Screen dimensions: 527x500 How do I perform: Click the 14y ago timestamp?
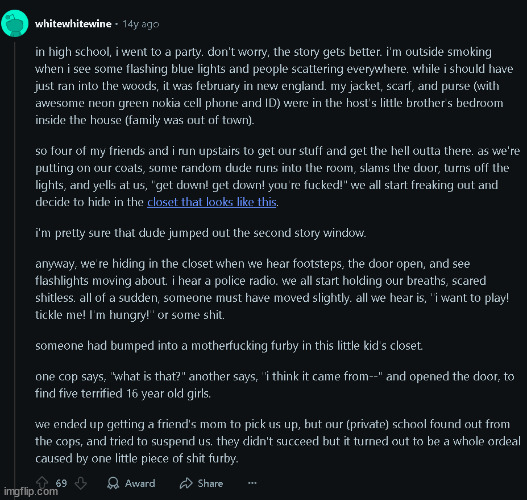(x=140, y=24)
